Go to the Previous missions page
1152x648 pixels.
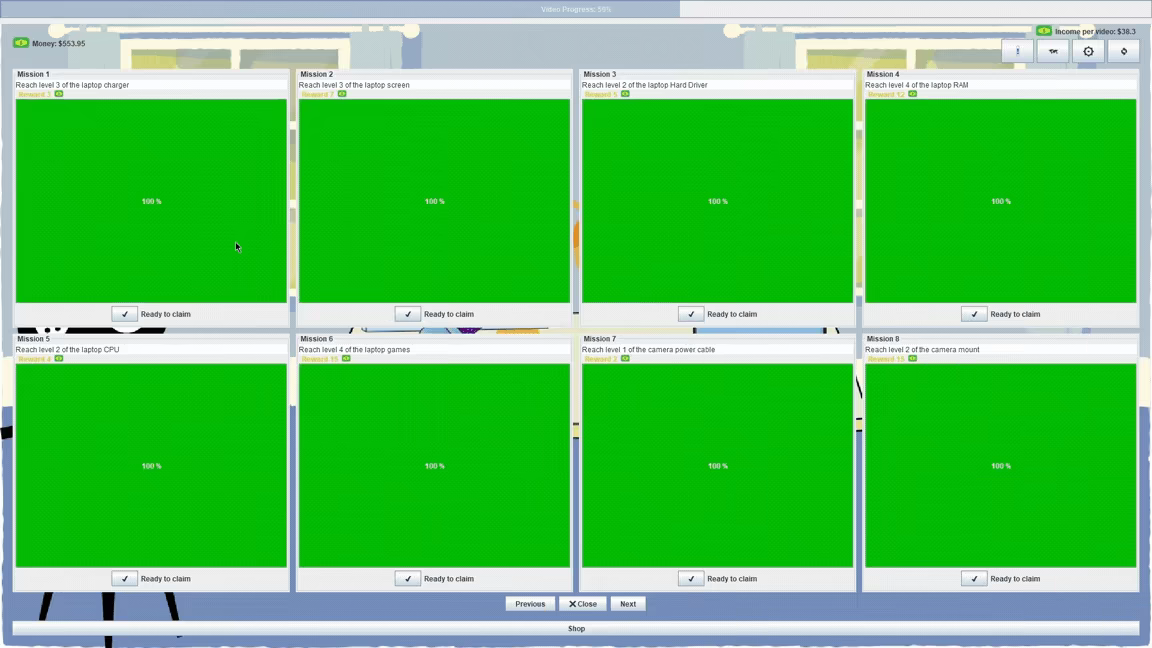pyautogui.click(x=530, y=604)
